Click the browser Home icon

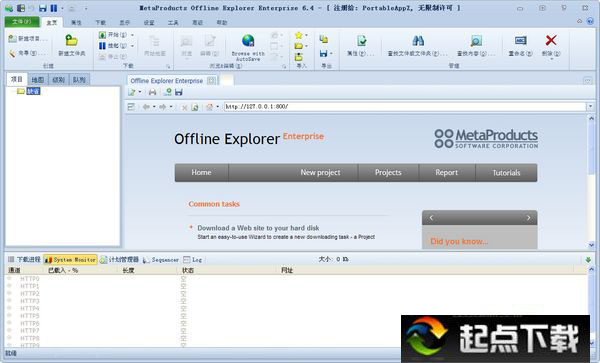(209, 107)
